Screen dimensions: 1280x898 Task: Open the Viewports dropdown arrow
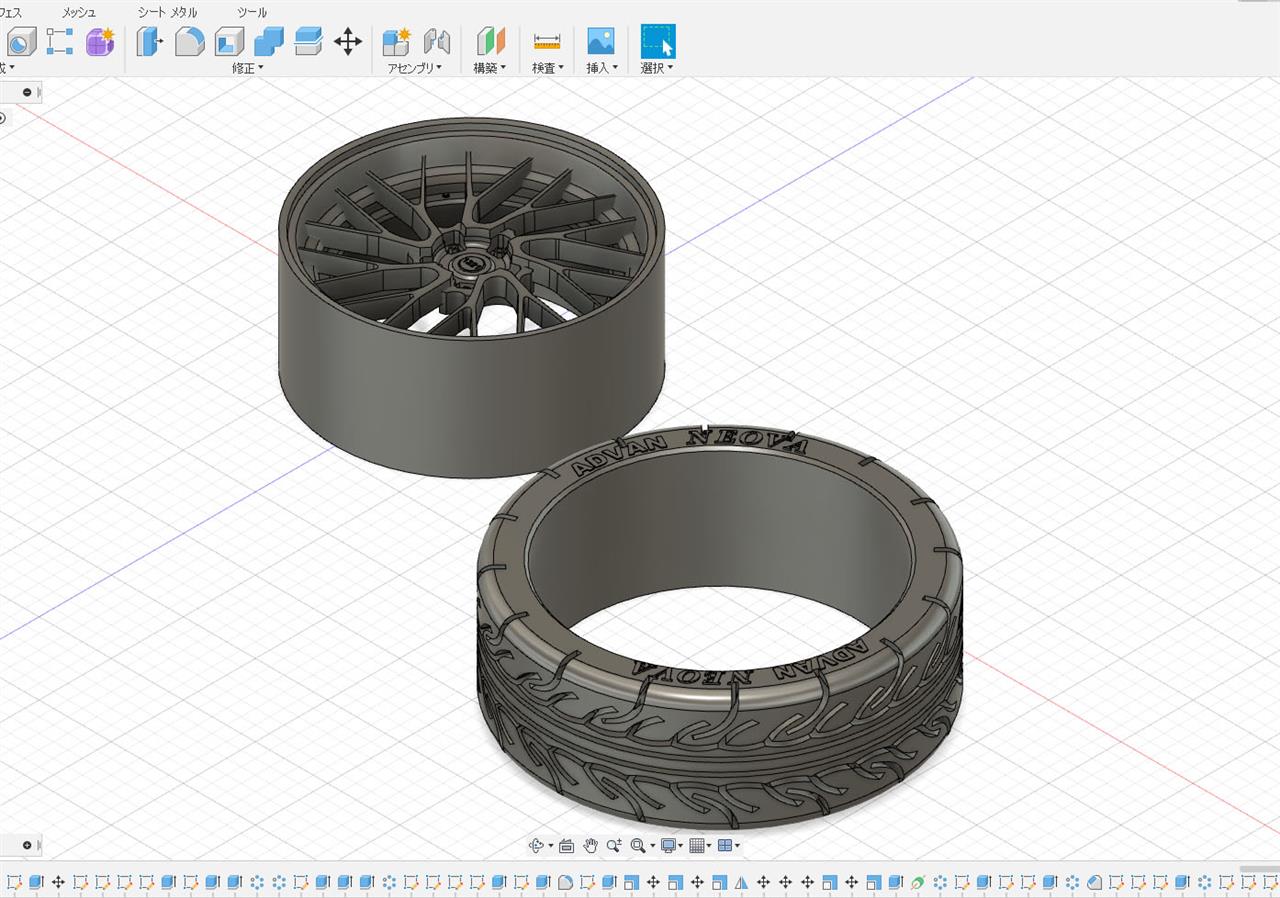coord(737,846)
